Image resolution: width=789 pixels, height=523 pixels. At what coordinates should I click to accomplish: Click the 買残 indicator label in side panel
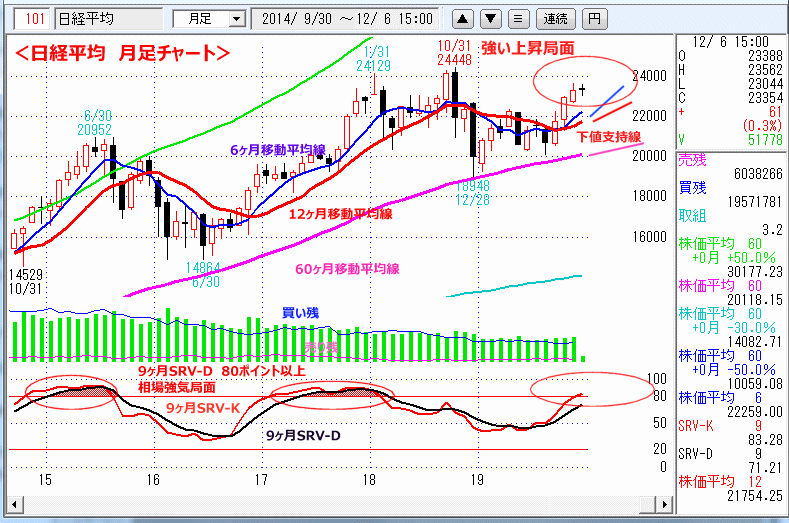click(692, 188)
